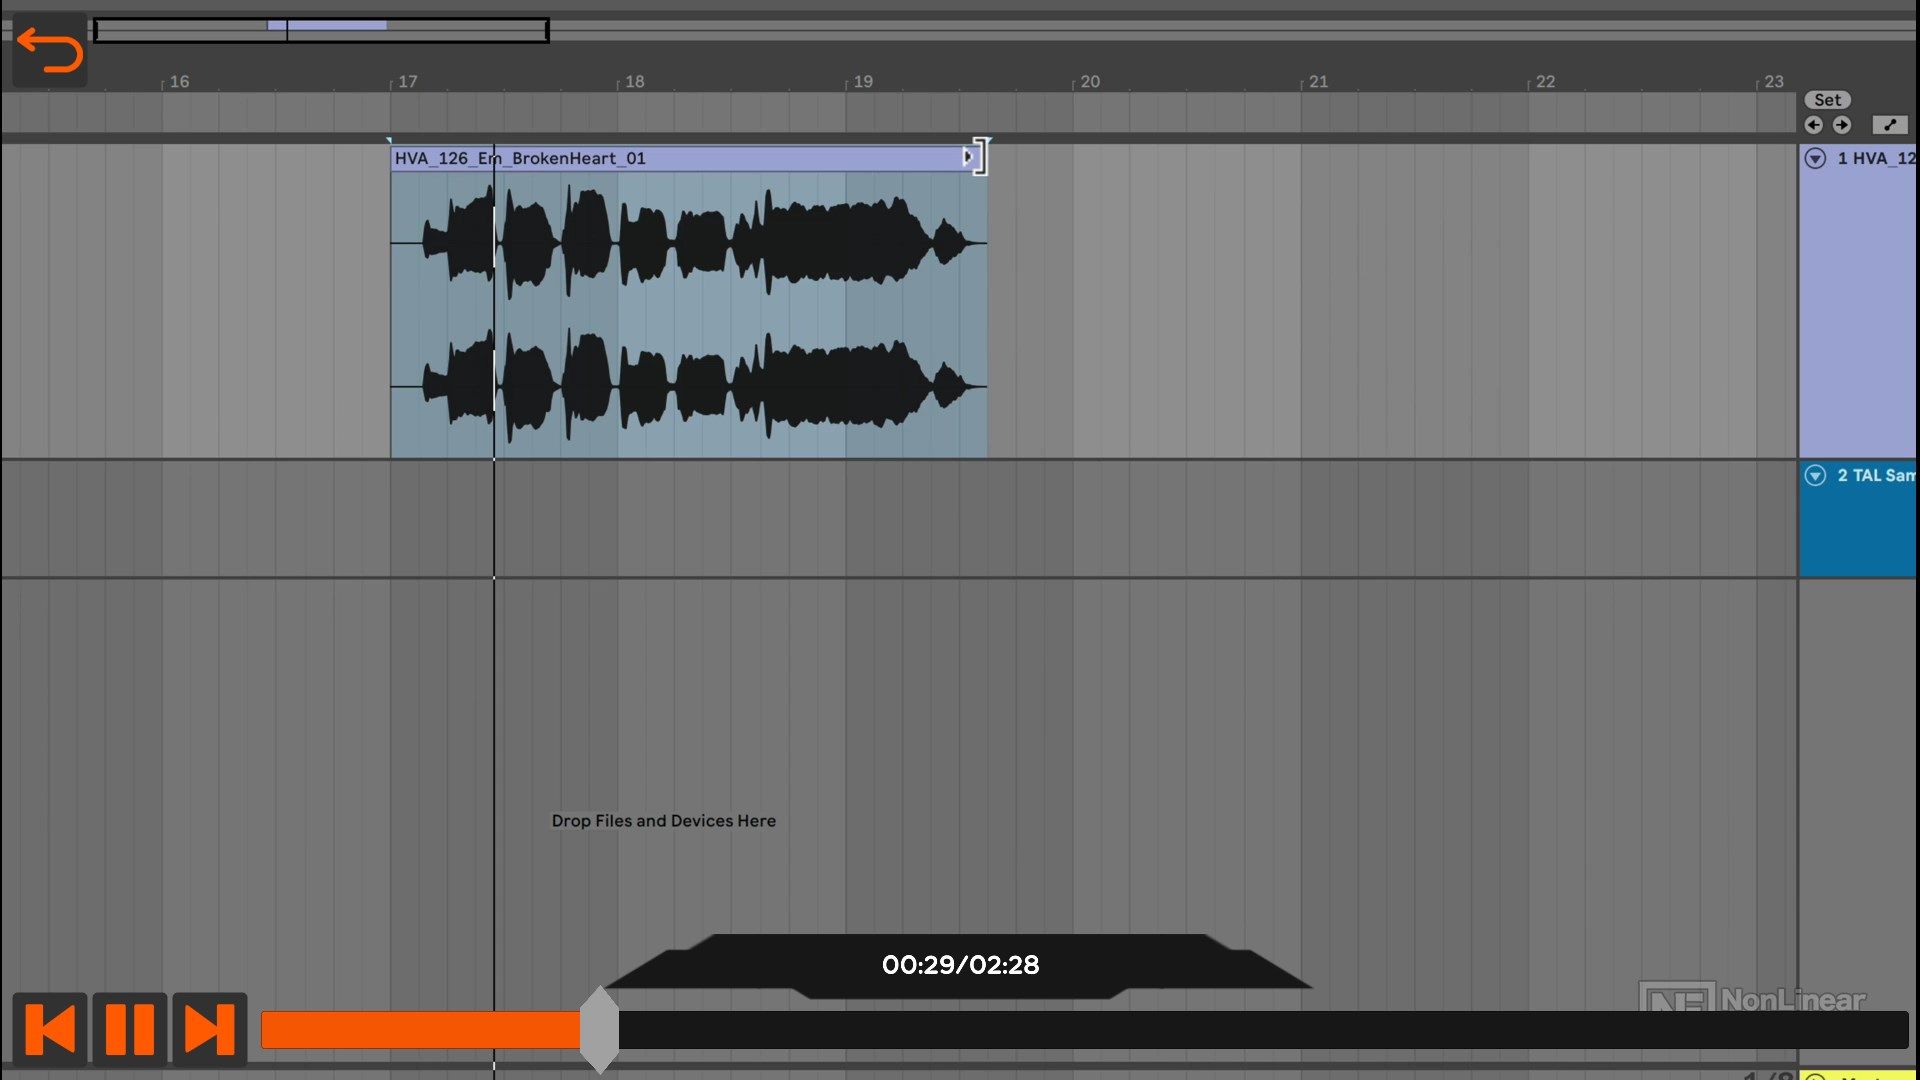
Task: Jump to the previous locator arrow
Action: [x=1813, y=125]
